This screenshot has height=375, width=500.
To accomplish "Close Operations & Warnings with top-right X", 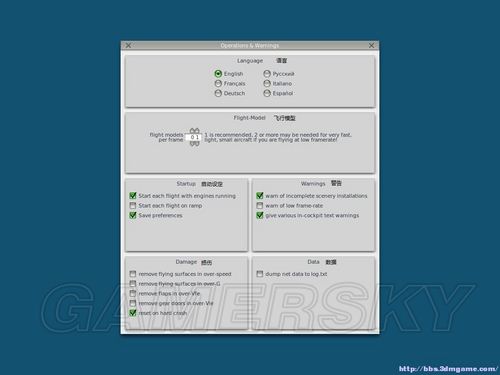I will pyautogui.click(x=371, y=45).
